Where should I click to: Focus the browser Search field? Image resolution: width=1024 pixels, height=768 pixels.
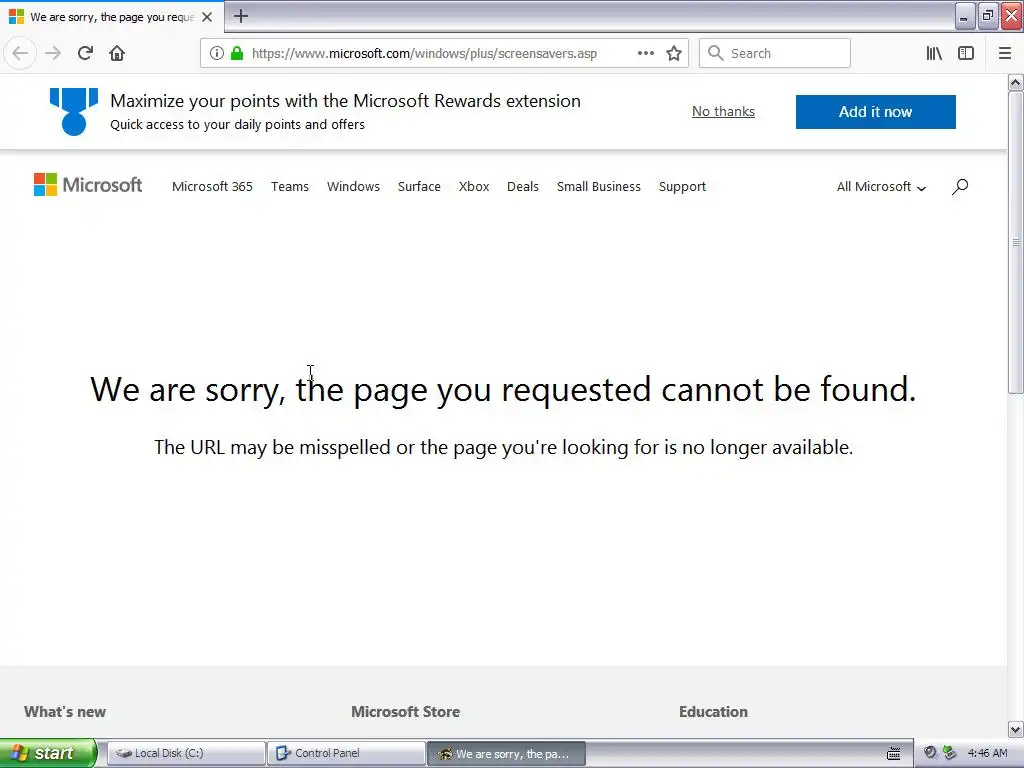(x=775, y=53)
